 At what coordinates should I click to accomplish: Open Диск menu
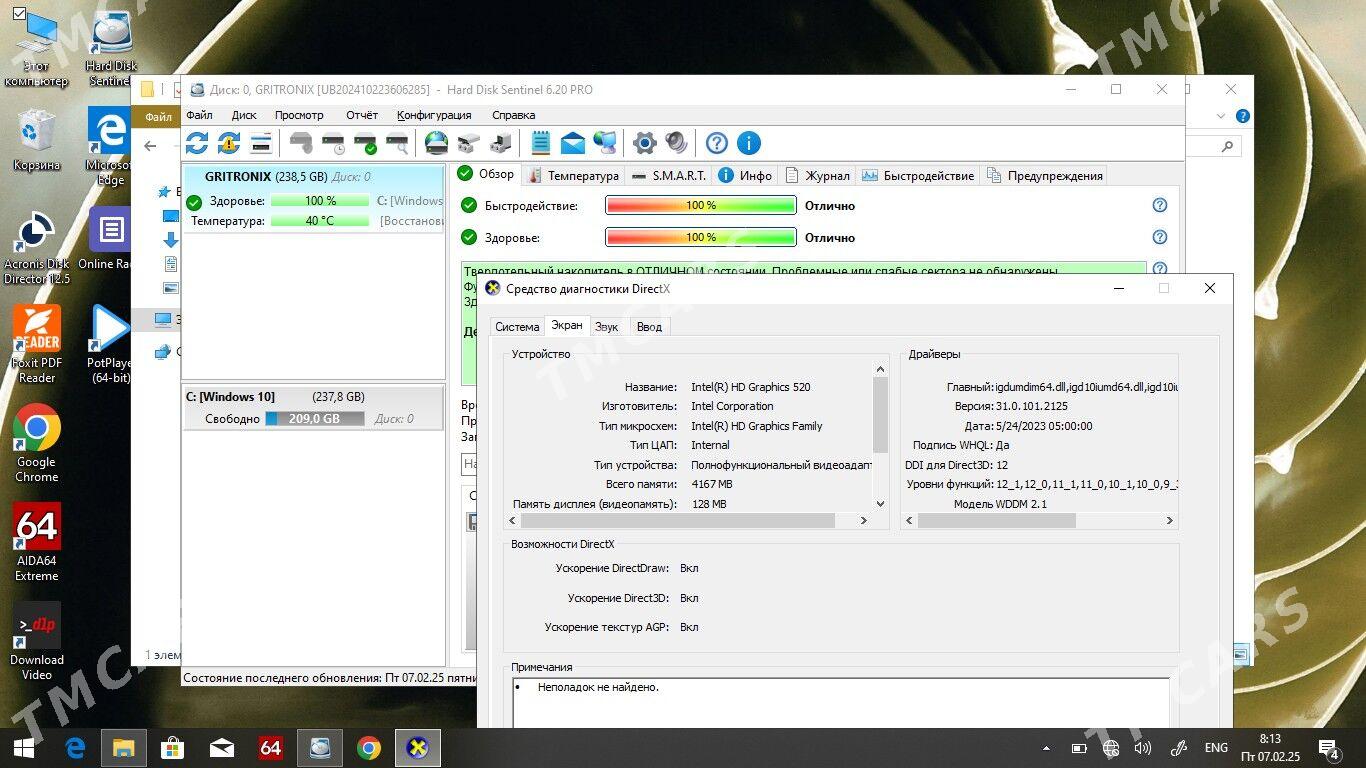(244, 115)
